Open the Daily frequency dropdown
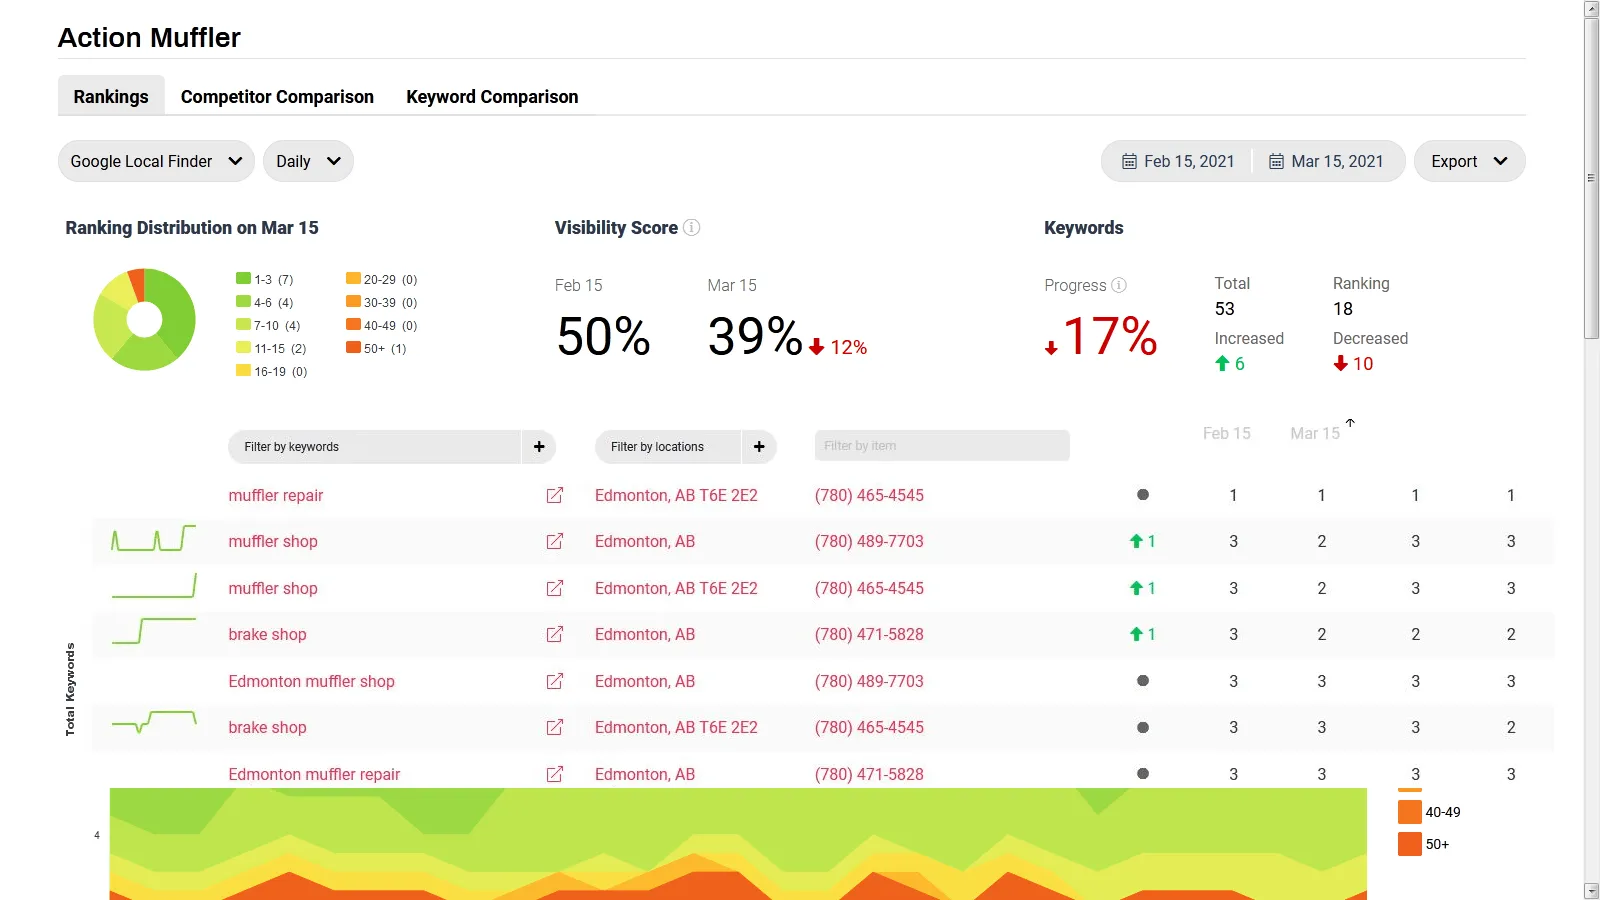Screen dimensions: 1600x900 click(308, 161)
